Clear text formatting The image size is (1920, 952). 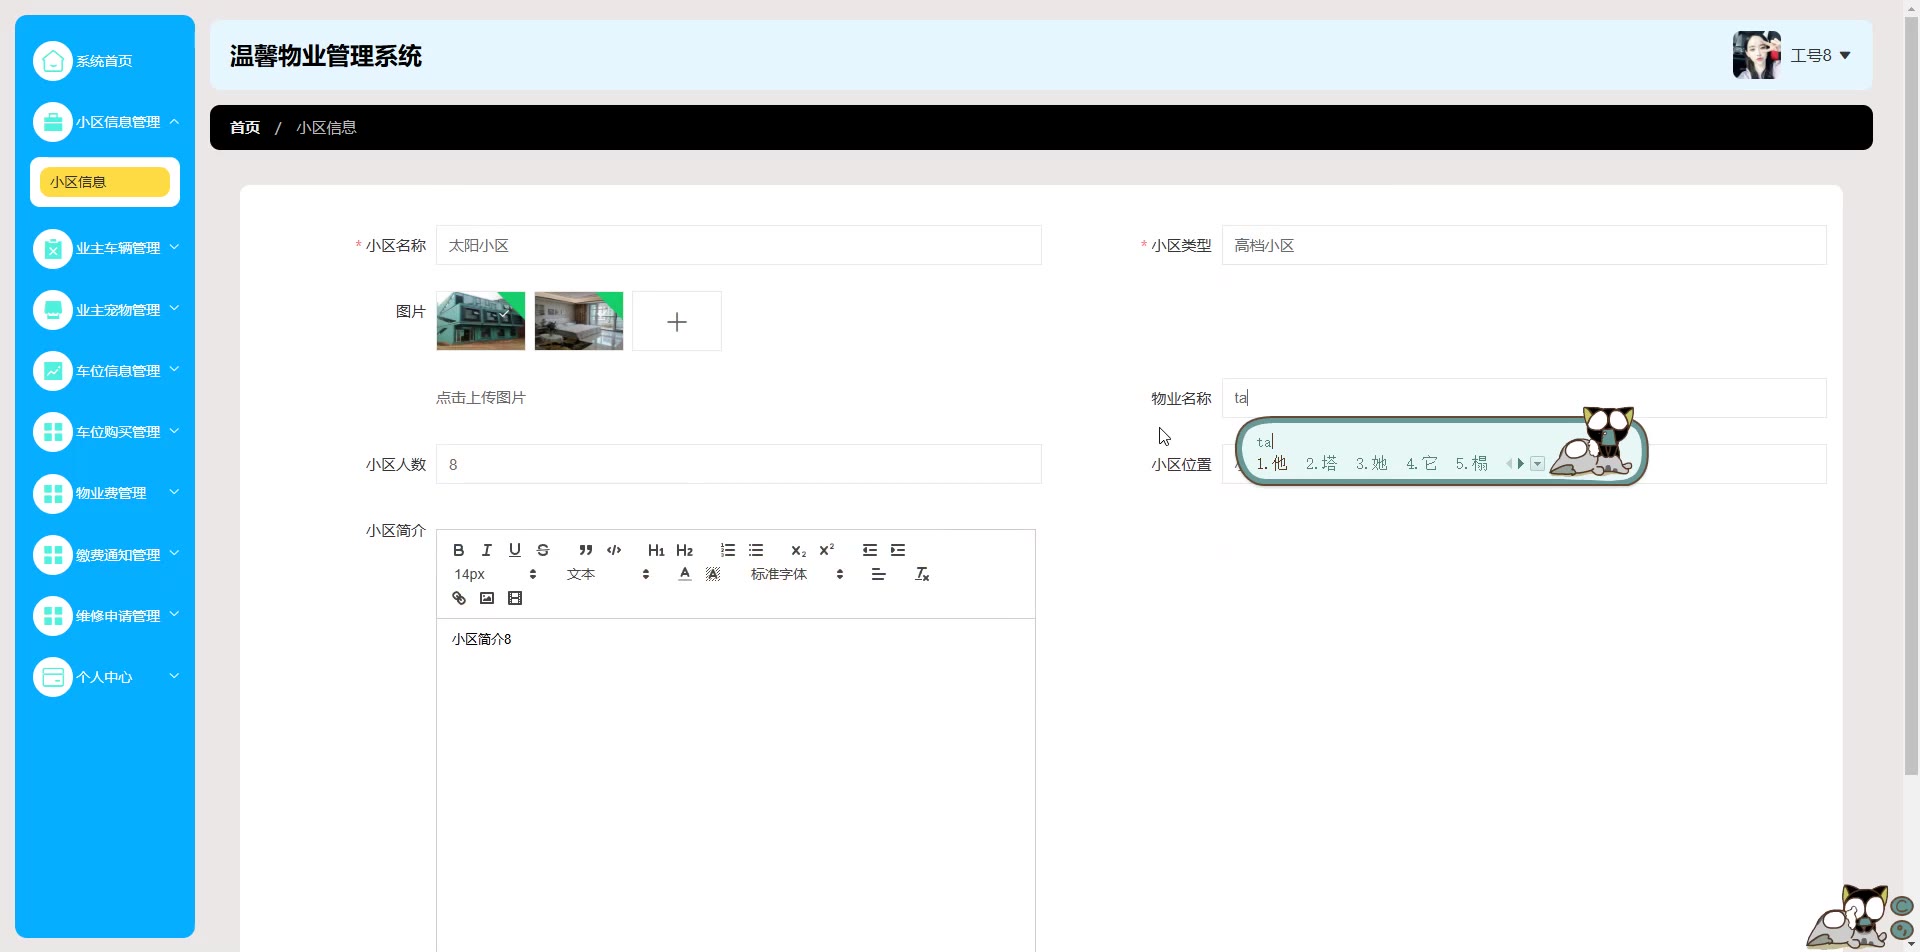coord(922,574)
